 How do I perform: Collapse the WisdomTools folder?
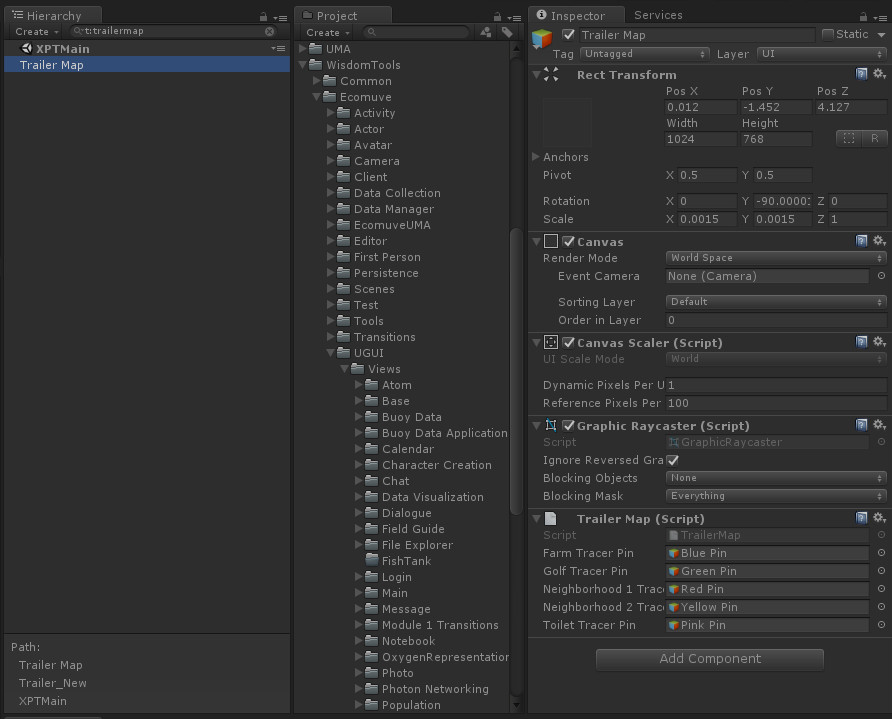pyautogui.click(x=303, y=65)
